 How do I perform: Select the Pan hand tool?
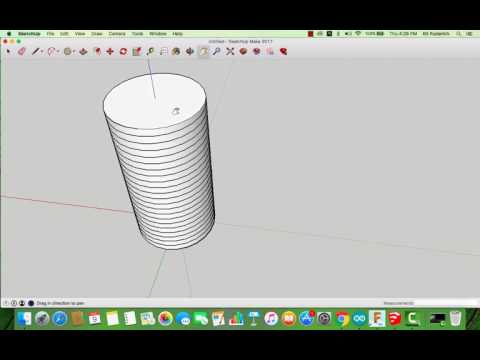[203, 51]
